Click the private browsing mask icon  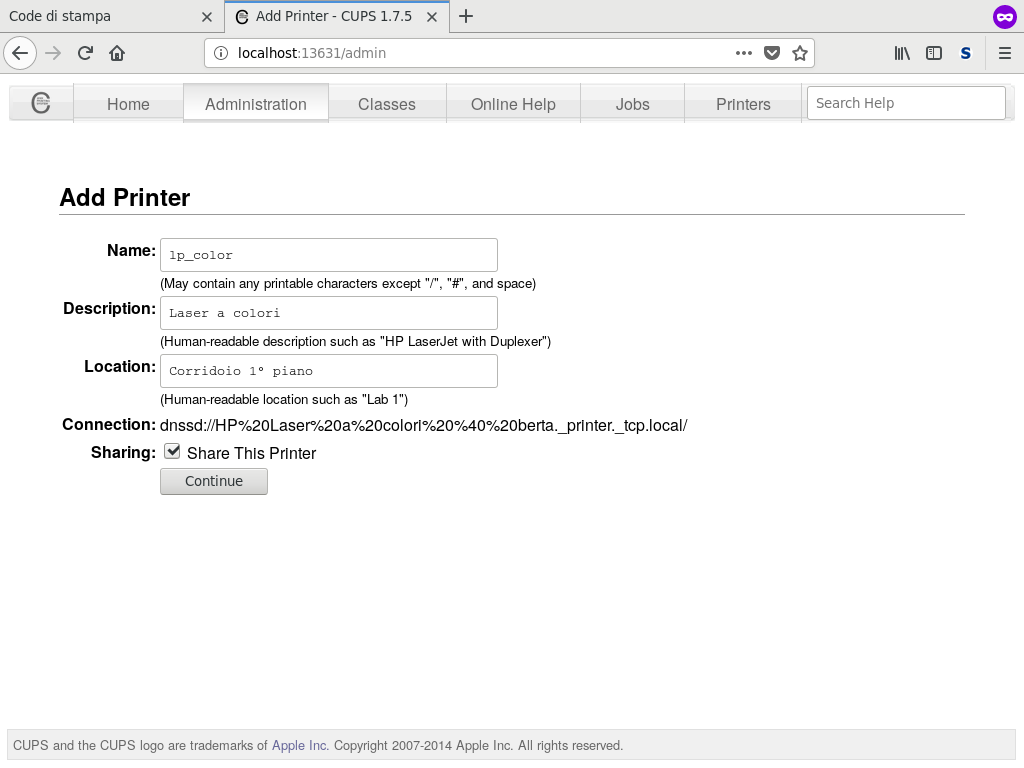pyautogui.click(x=1005, y=17)
